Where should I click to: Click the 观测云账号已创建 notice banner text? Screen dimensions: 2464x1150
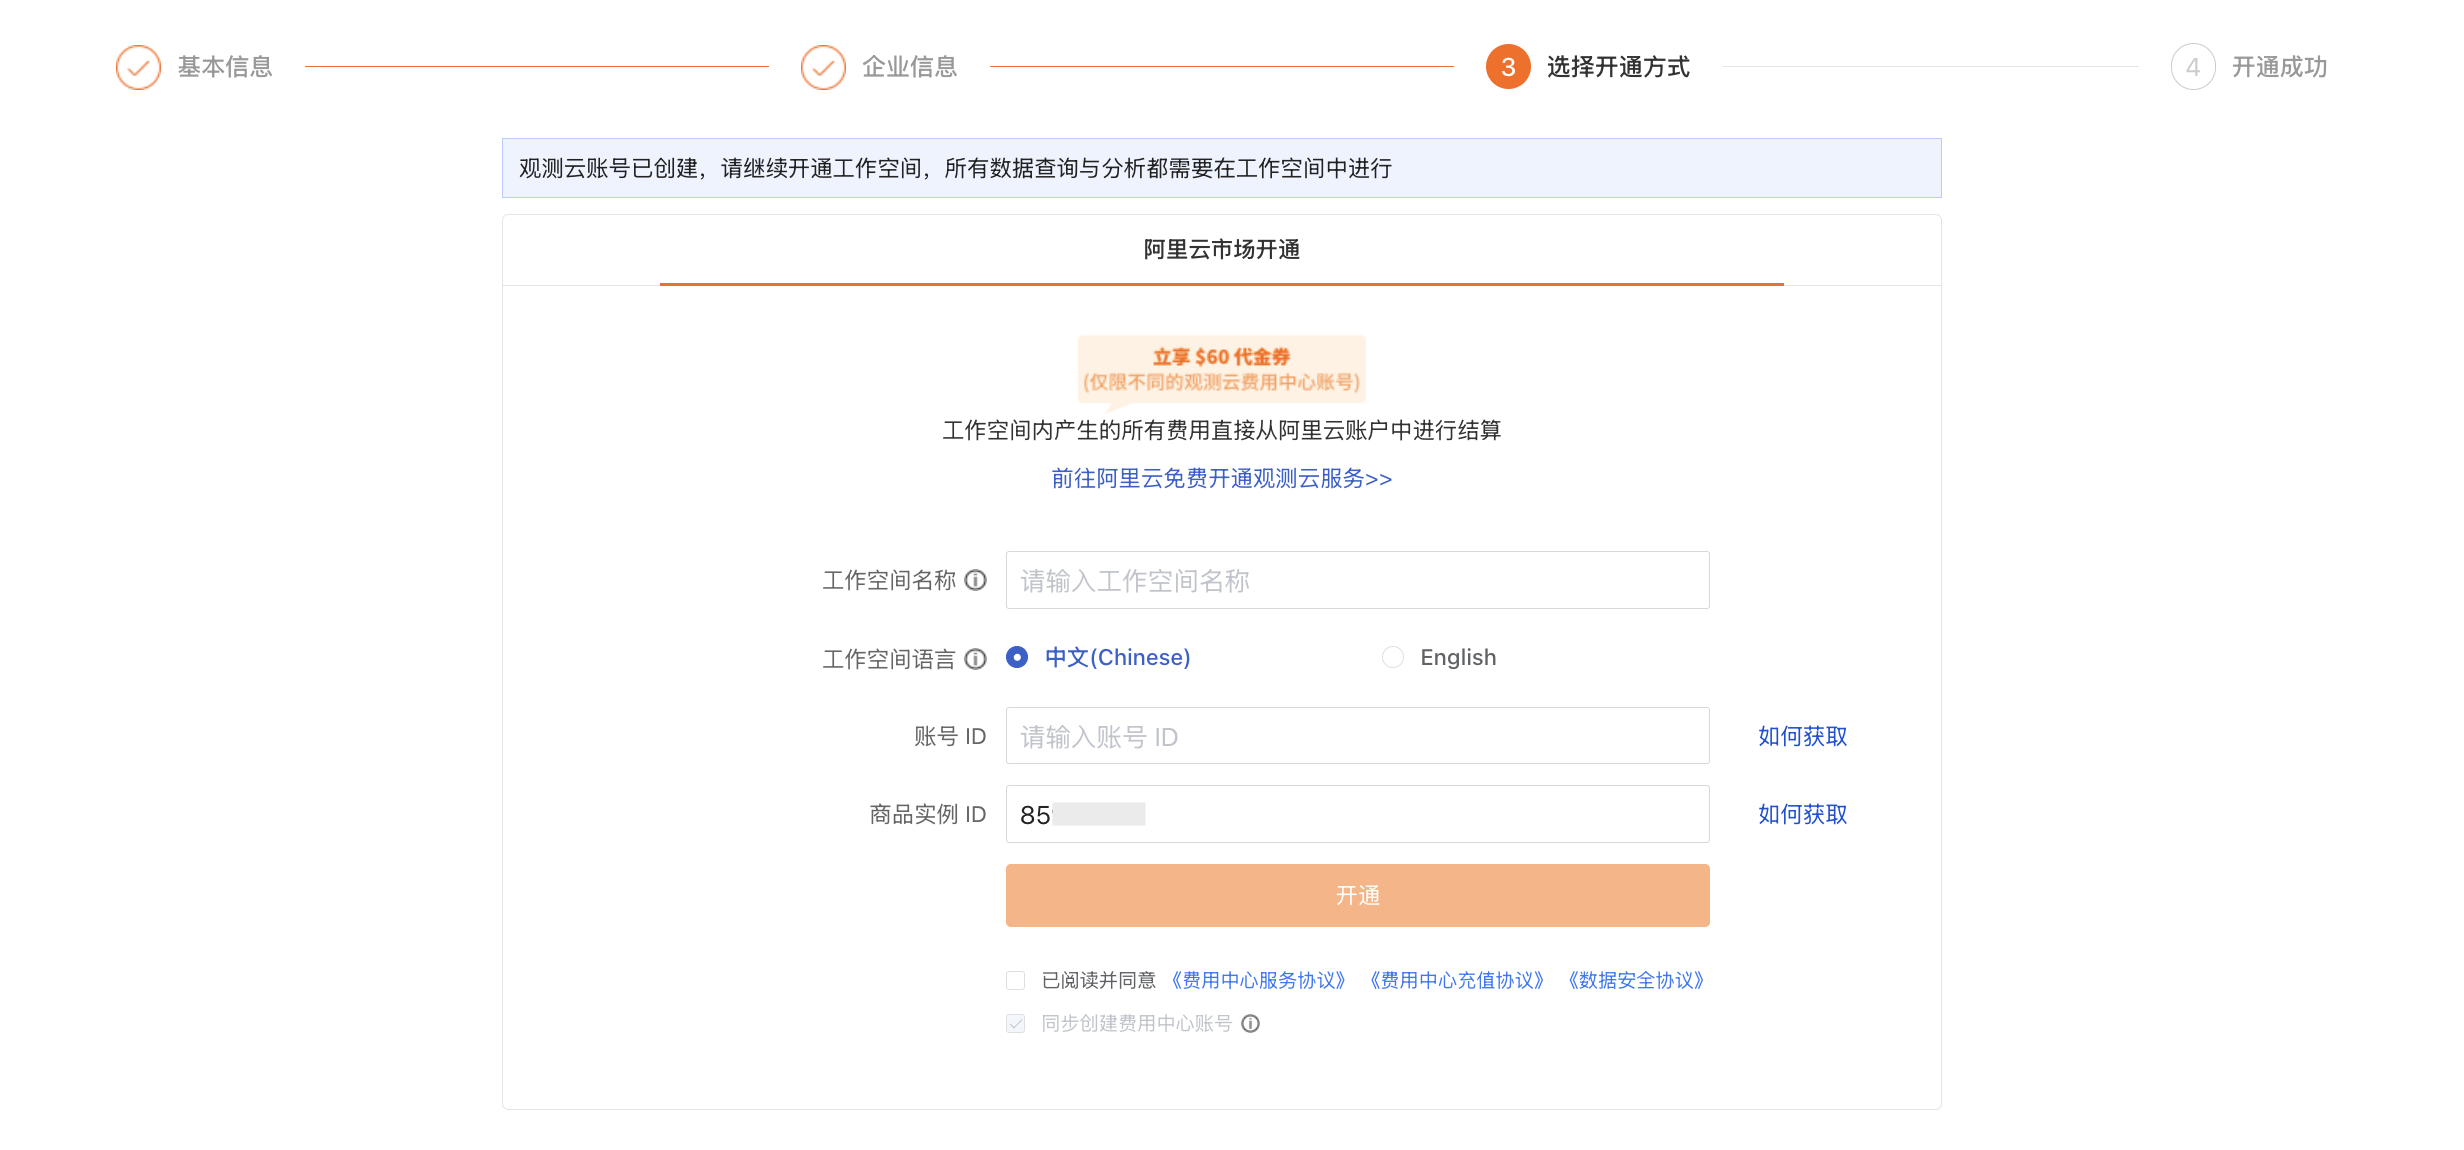[955, 168]
